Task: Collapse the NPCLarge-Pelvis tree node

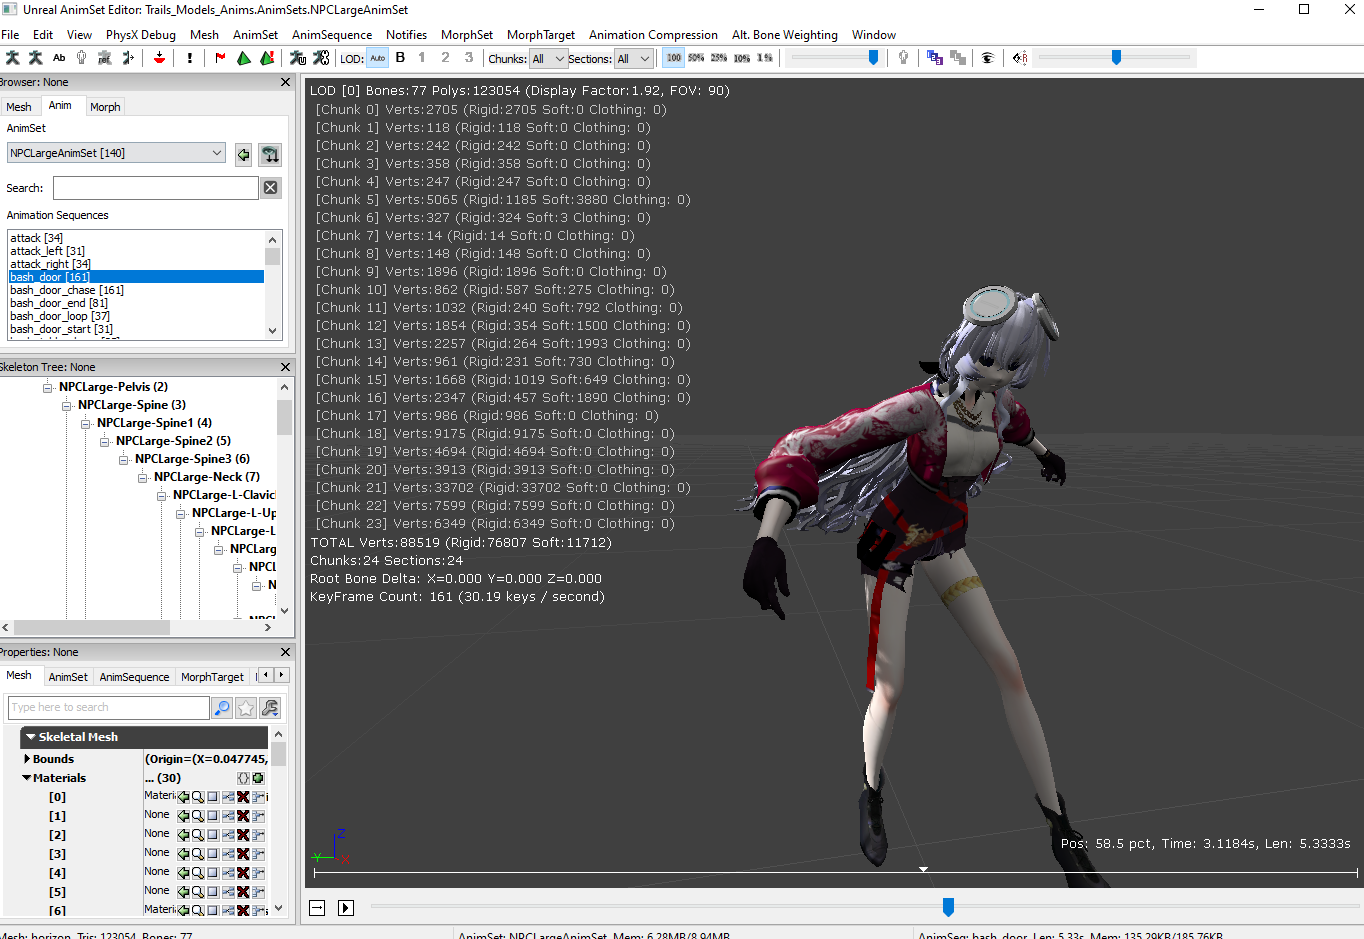Action: click(48, 387)
